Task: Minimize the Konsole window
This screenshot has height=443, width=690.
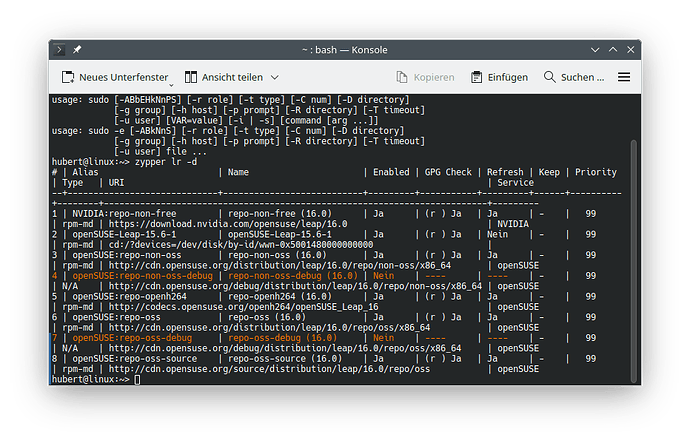Action: point(587,49)
